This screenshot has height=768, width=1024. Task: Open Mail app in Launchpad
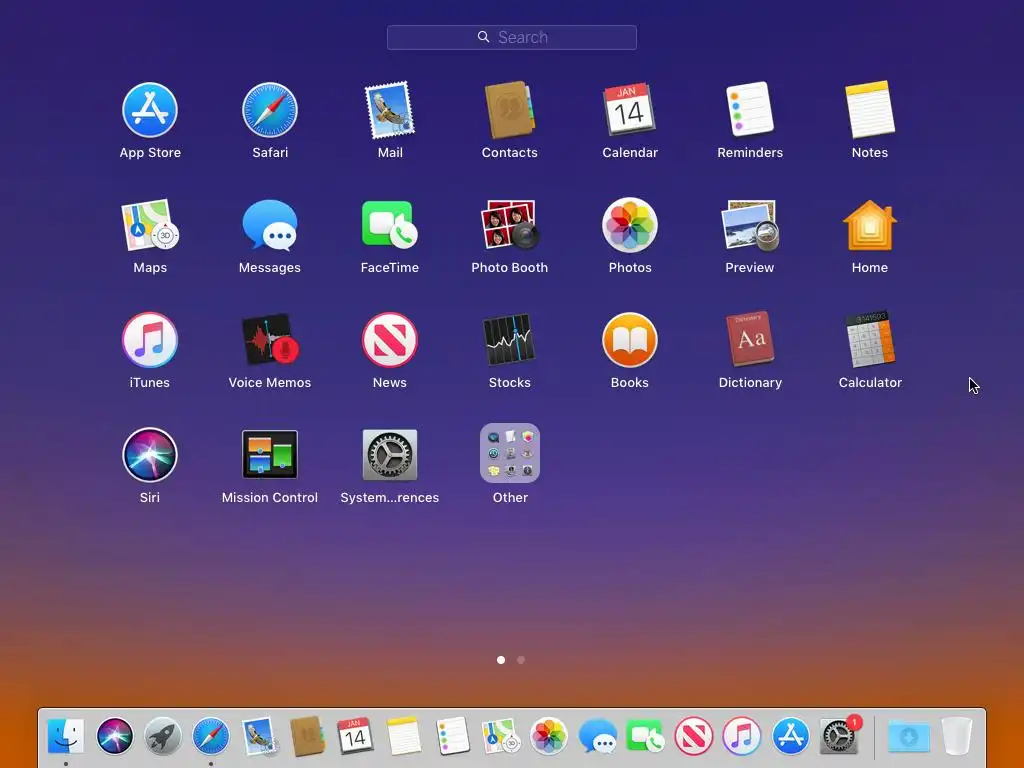390,110
